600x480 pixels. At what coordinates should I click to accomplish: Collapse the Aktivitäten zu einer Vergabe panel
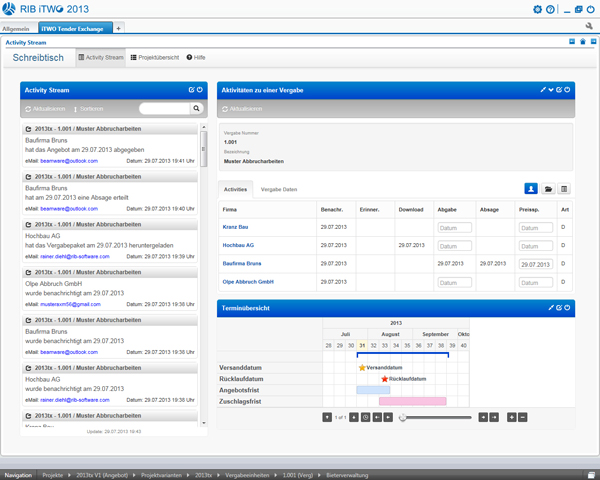click(x=551, y=90)
